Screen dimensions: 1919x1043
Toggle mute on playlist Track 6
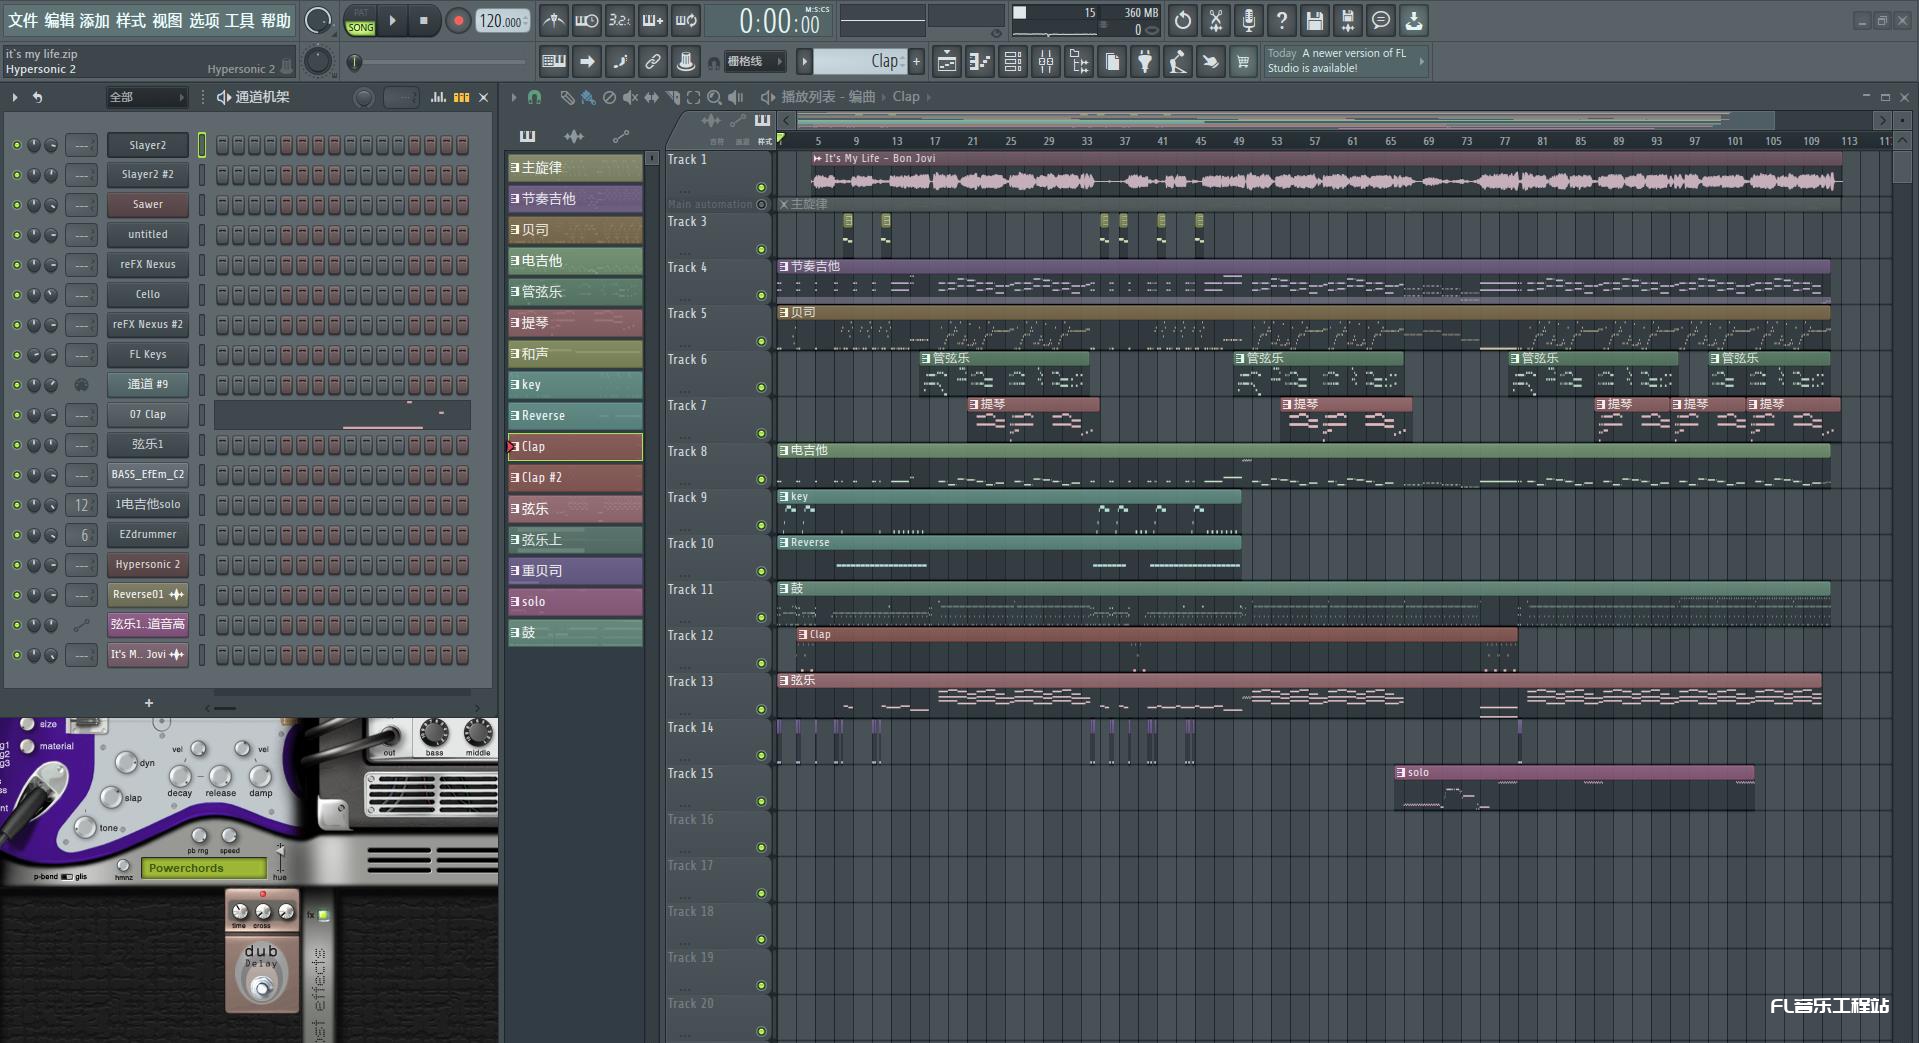click(x=761, y=388)
